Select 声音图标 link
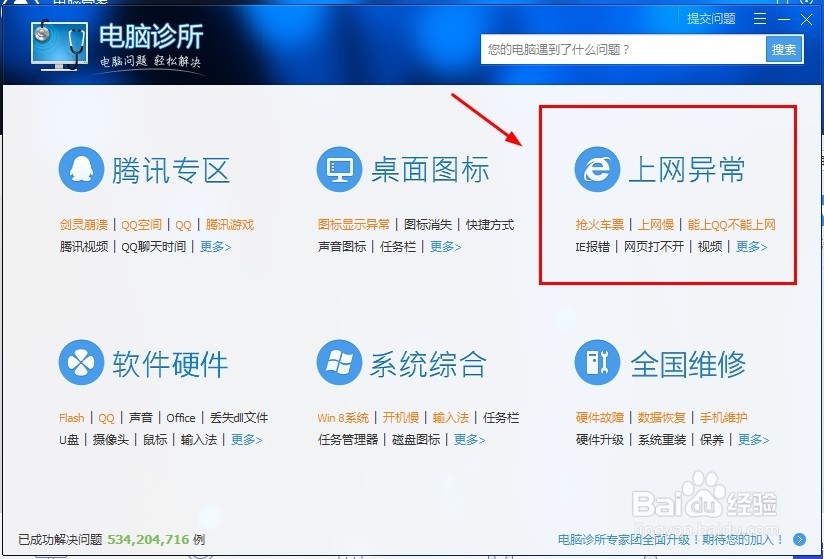824x559 pixels. [342, 246]
